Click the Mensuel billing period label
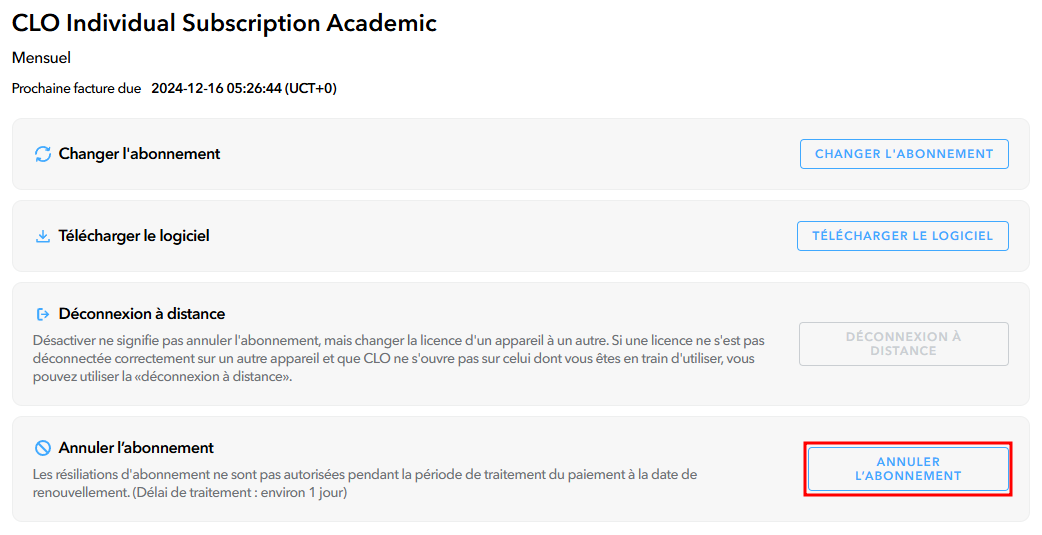1042x535 pixels. tap(41, 58)
